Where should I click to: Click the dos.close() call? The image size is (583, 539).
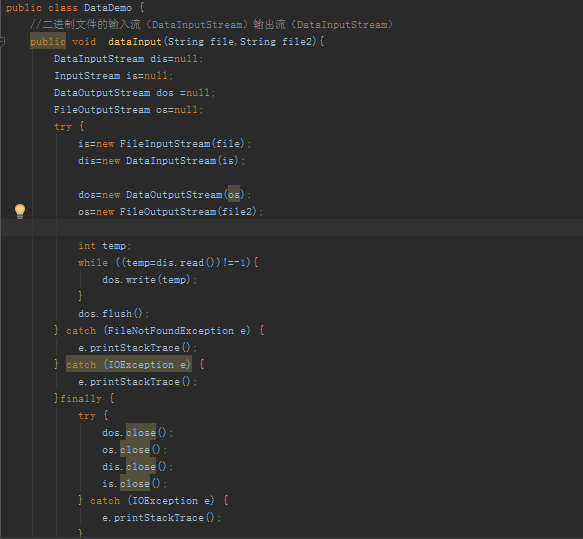click(138, 433)
